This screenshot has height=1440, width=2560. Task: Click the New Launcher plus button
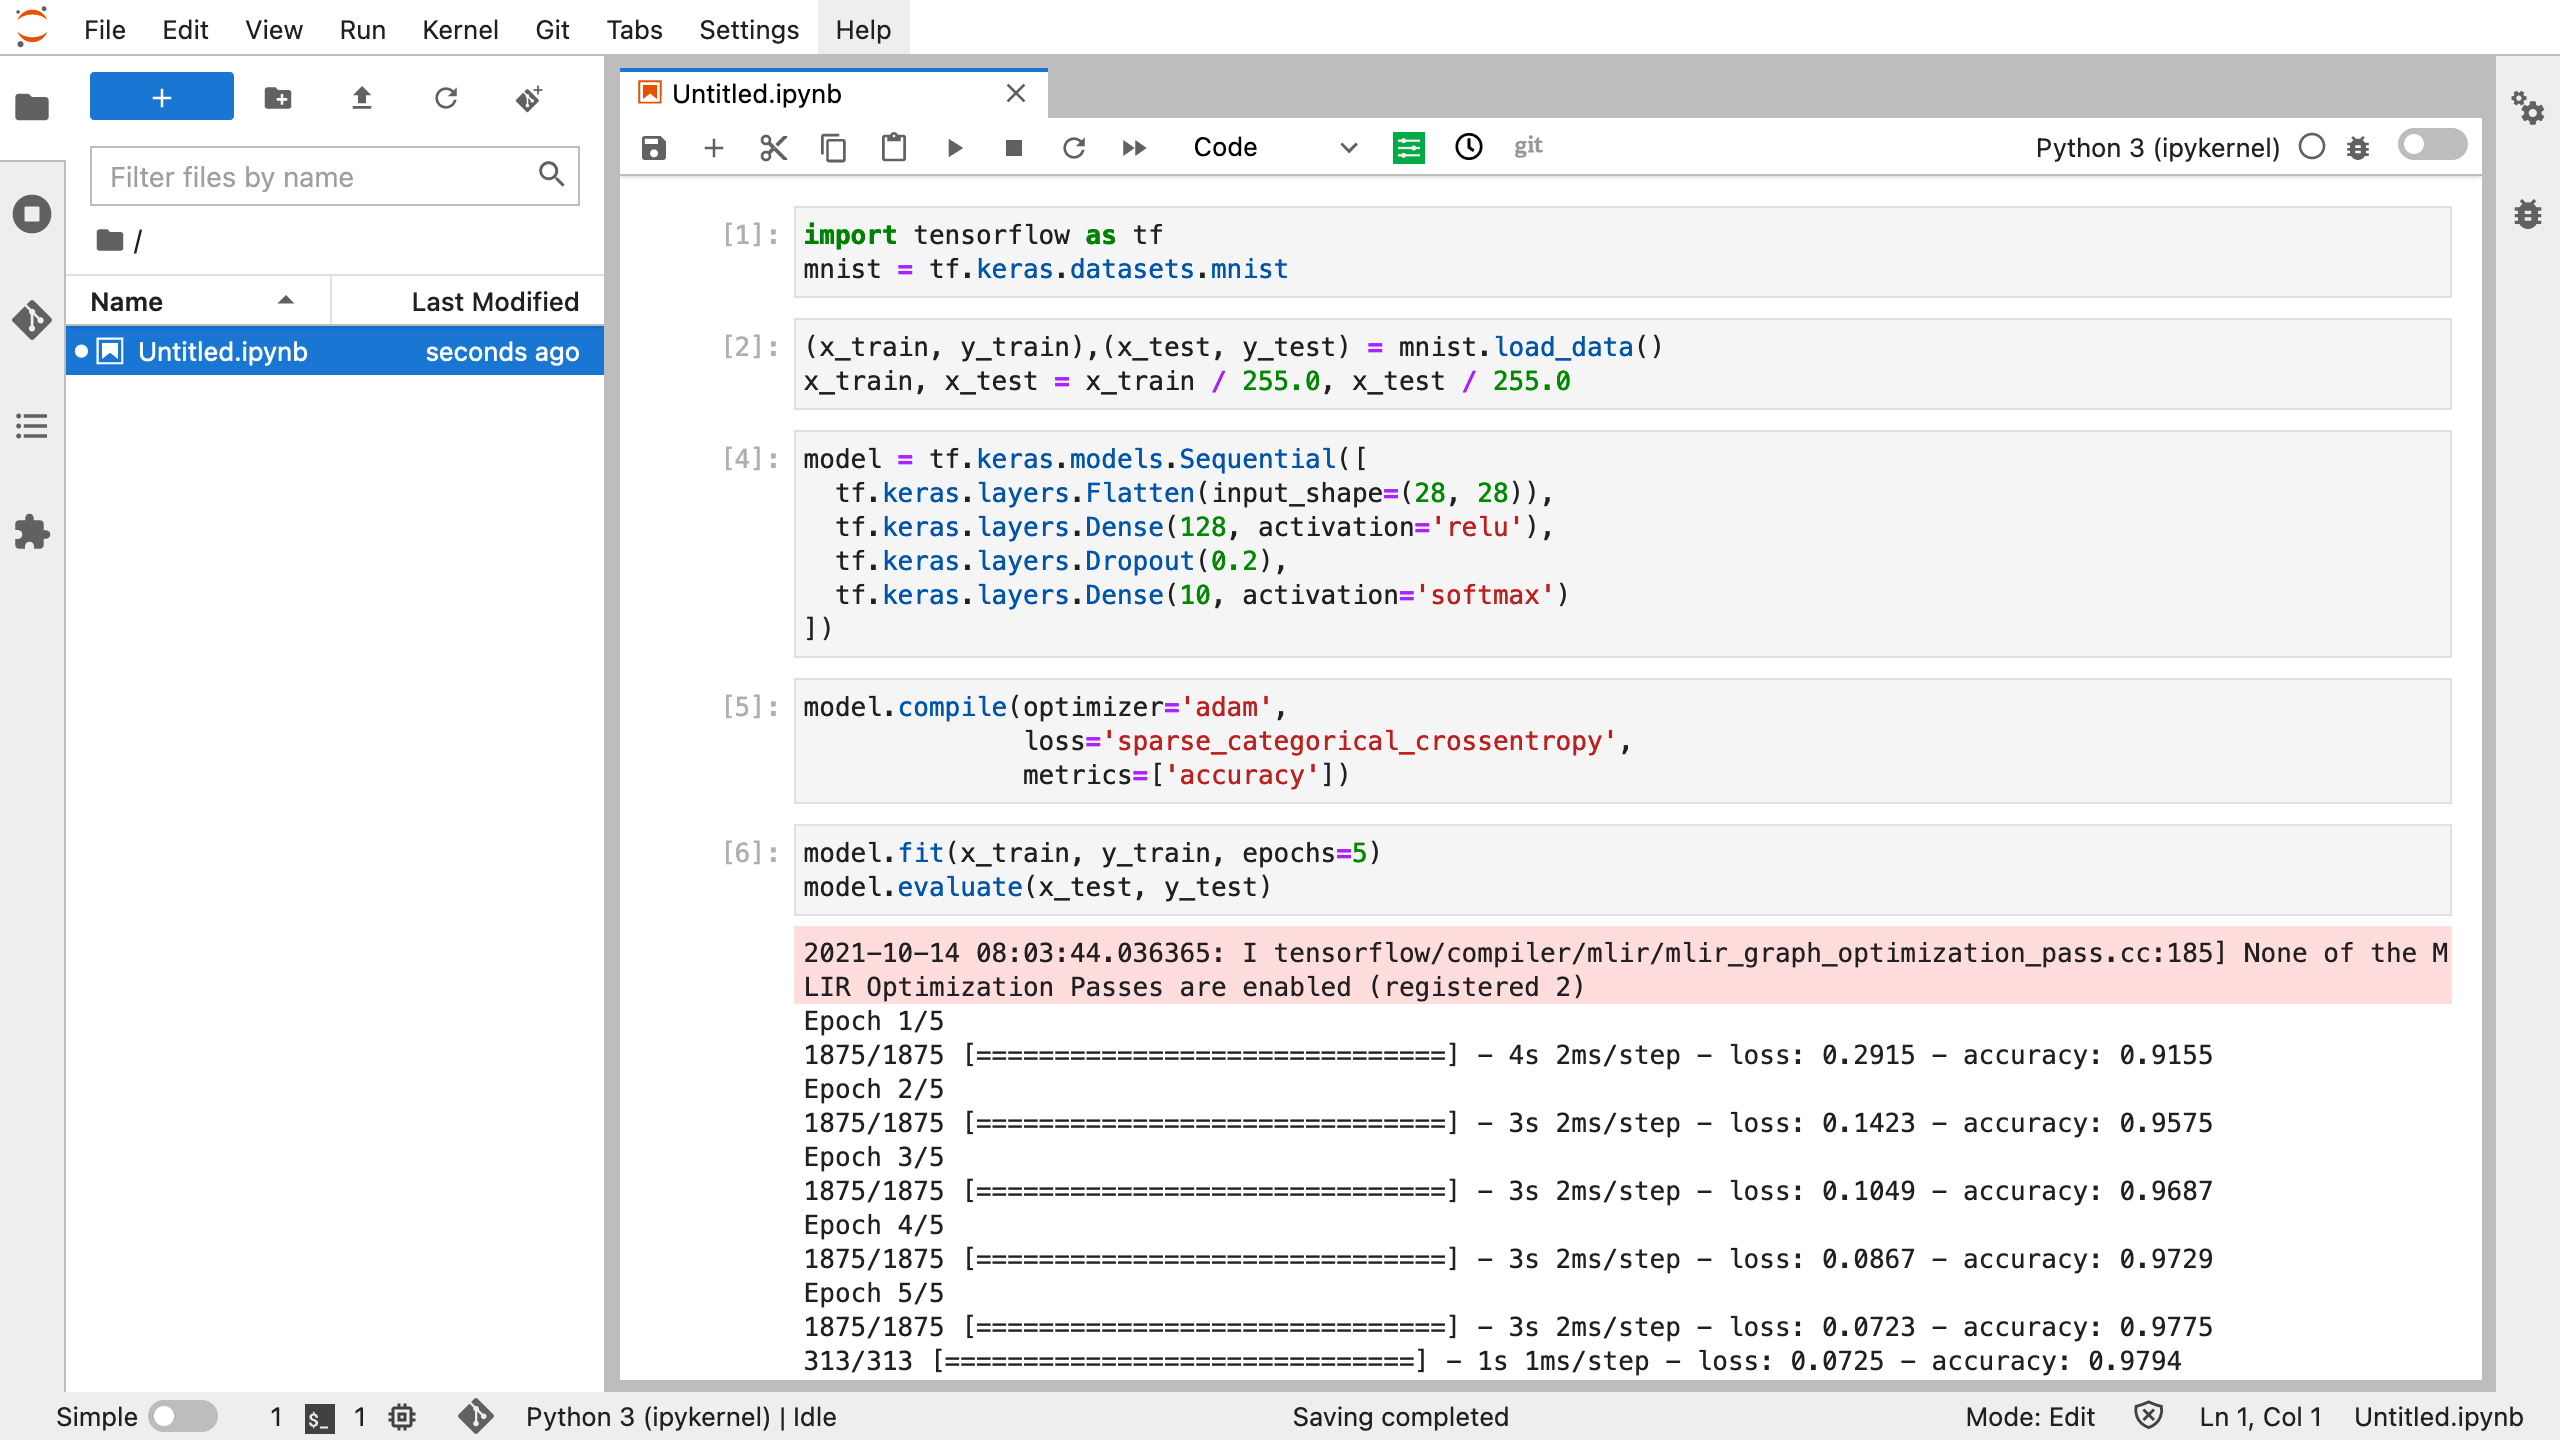coord(162,97)
